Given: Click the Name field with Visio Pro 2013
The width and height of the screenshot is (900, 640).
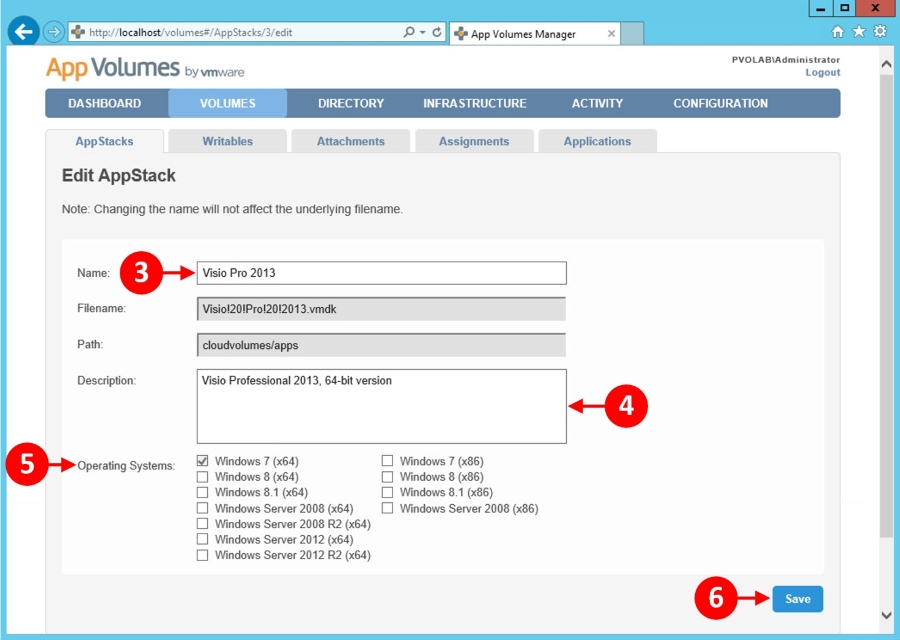Looking at the screenshot, I should pos(382,273).
